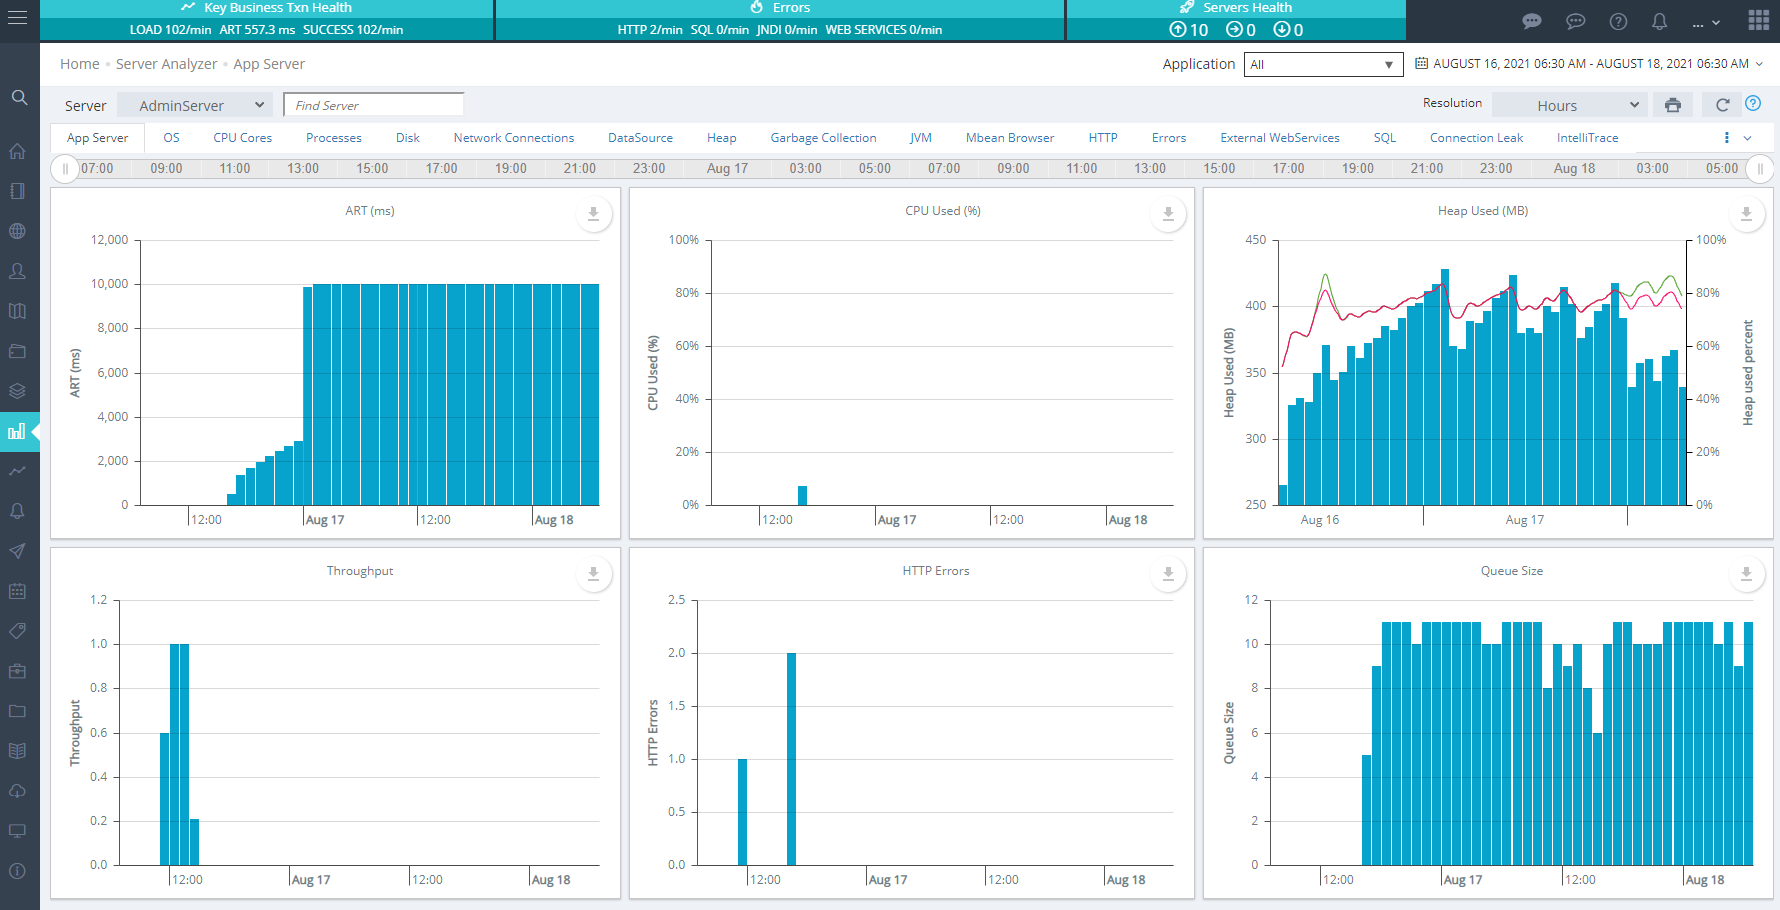Image resolution: width=1780 pixels, height=910 pixels.
Task: Click the calendar icon beside date range
Action: point(1422,64)
